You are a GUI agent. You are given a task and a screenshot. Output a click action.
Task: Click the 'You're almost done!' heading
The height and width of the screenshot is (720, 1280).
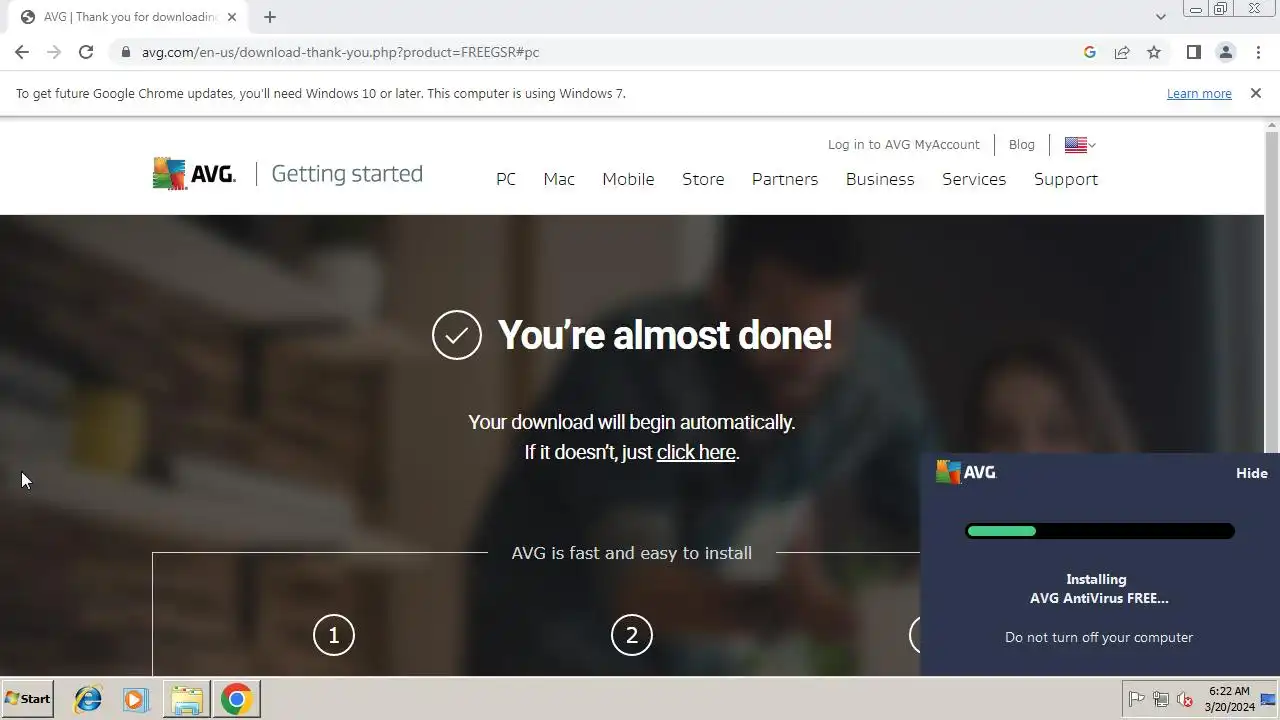tap(665, 335)
